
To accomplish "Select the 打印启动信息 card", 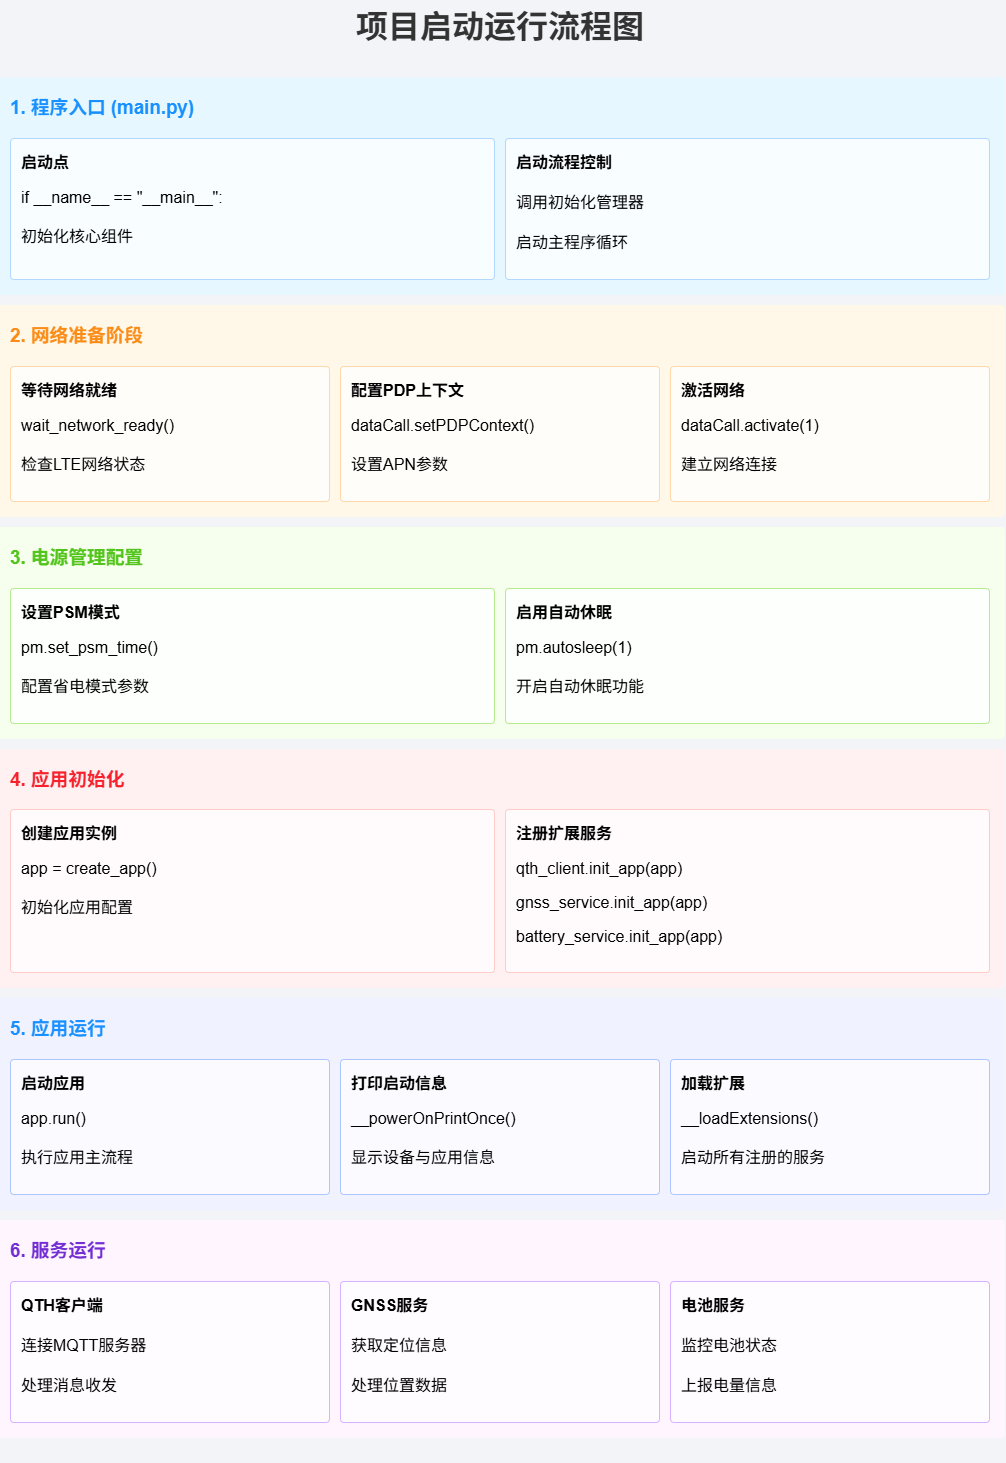I will [x=499, y=1126].
